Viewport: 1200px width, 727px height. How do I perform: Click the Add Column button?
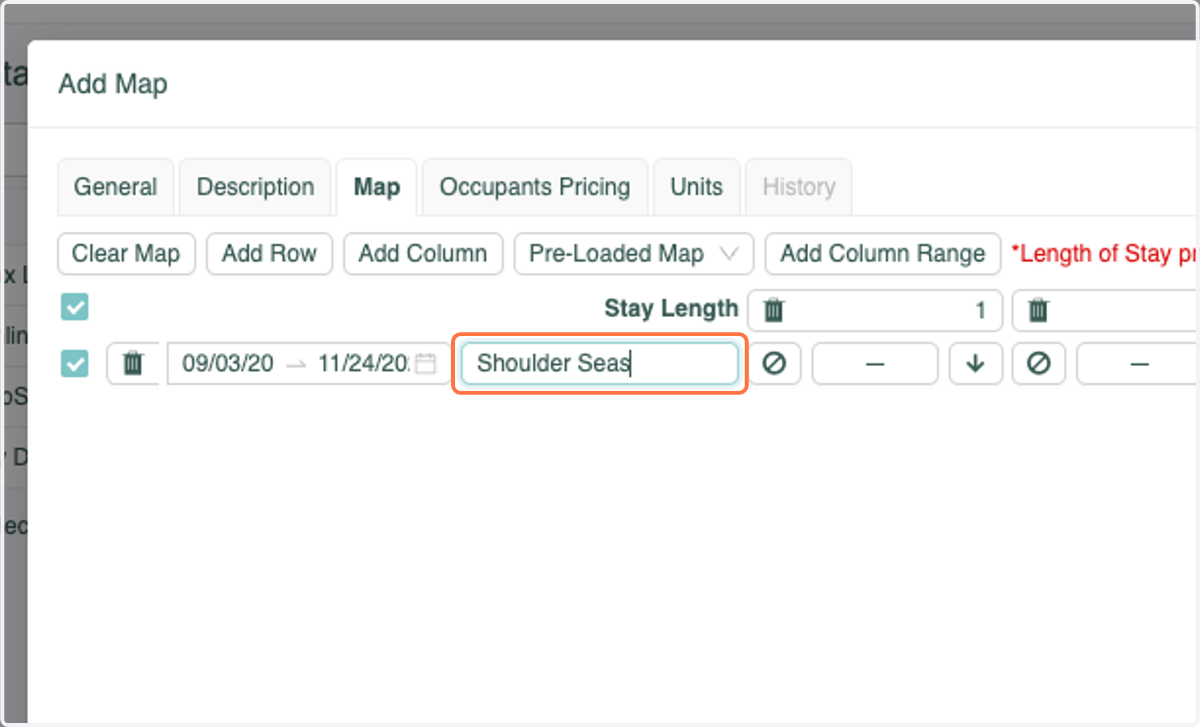pos(423,254)
